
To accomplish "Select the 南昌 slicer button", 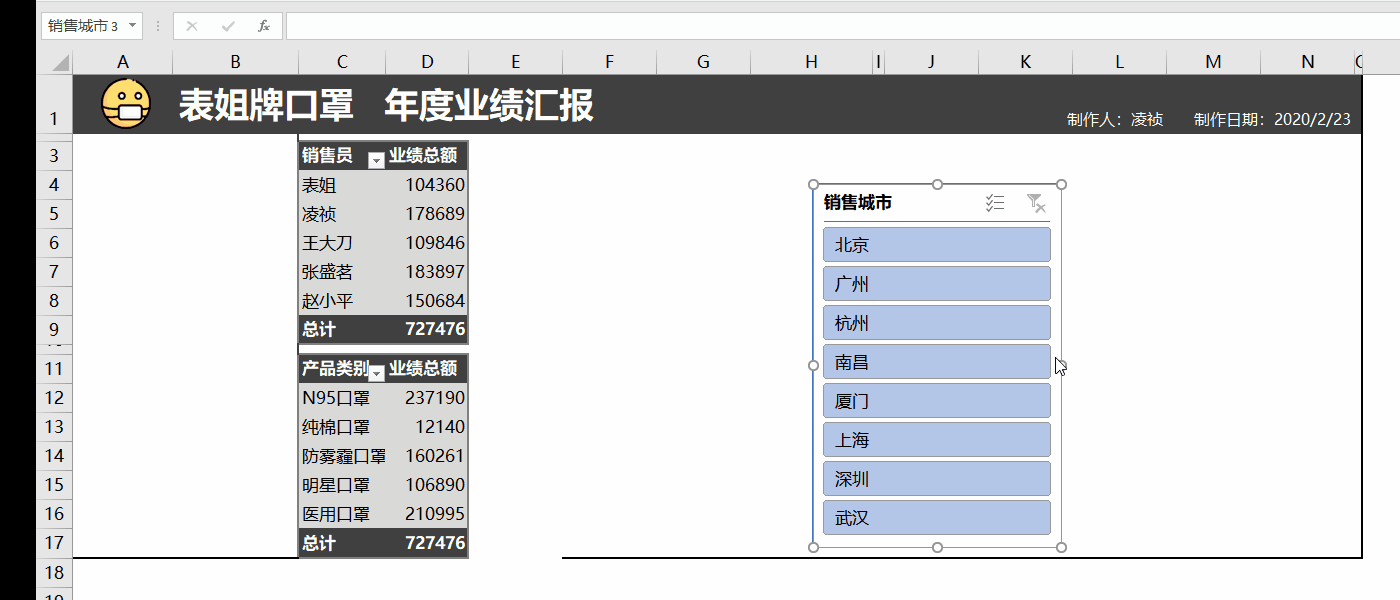I will coord(936,361).
